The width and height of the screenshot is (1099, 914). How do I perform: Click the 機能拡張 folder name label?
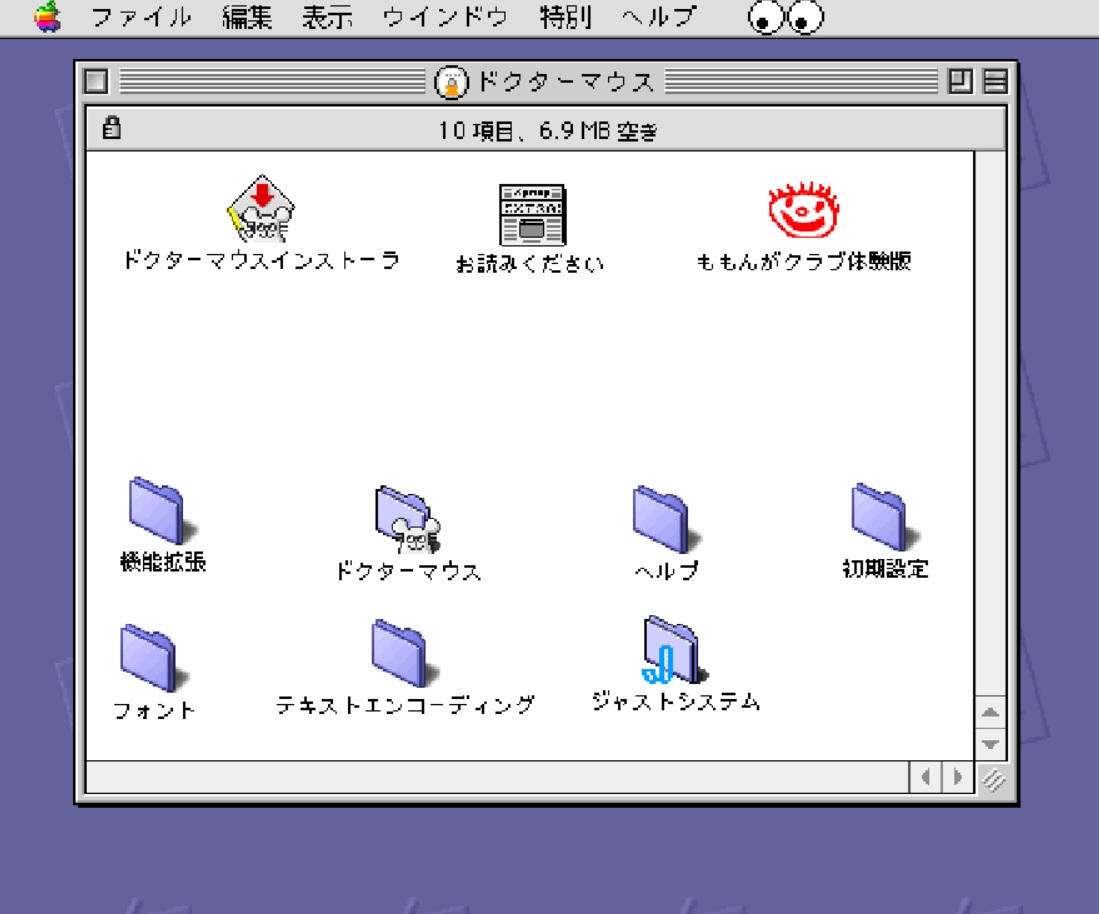tap(163, 561)
